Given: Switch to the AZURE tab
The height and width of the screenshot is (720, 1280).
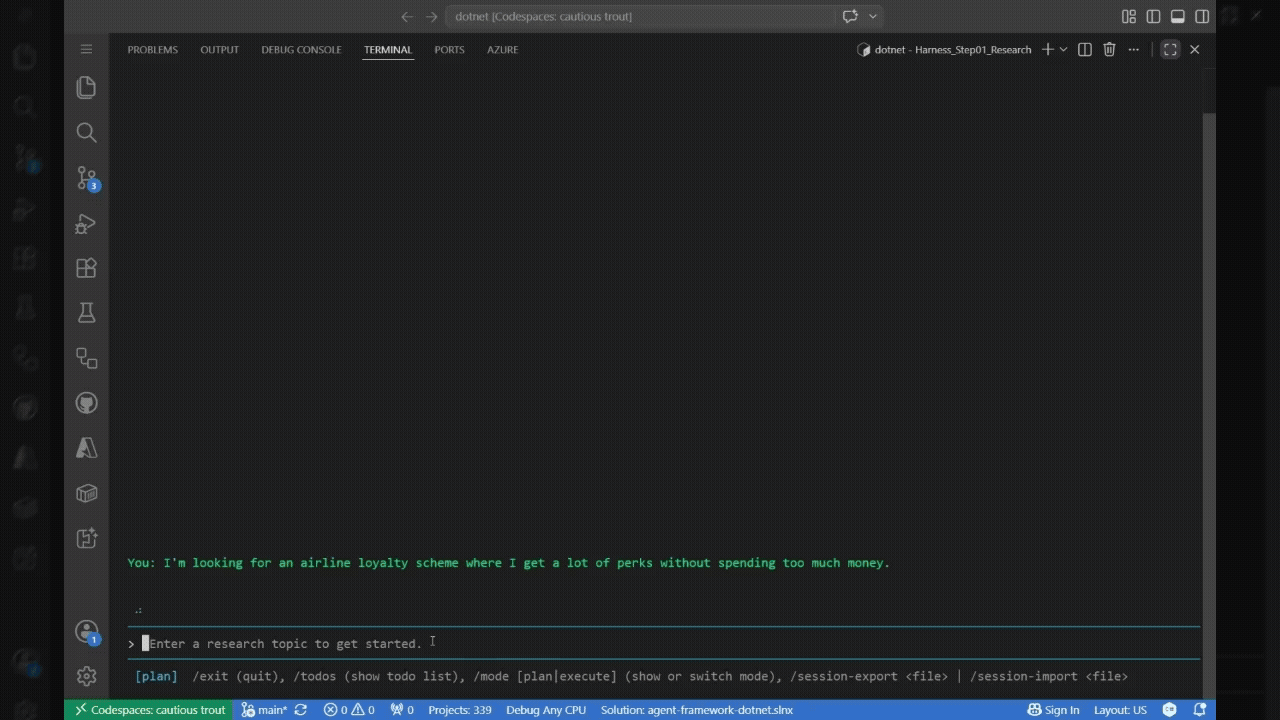Looking at the screenshot, I should pyautogui.click(x=502, y=49).
